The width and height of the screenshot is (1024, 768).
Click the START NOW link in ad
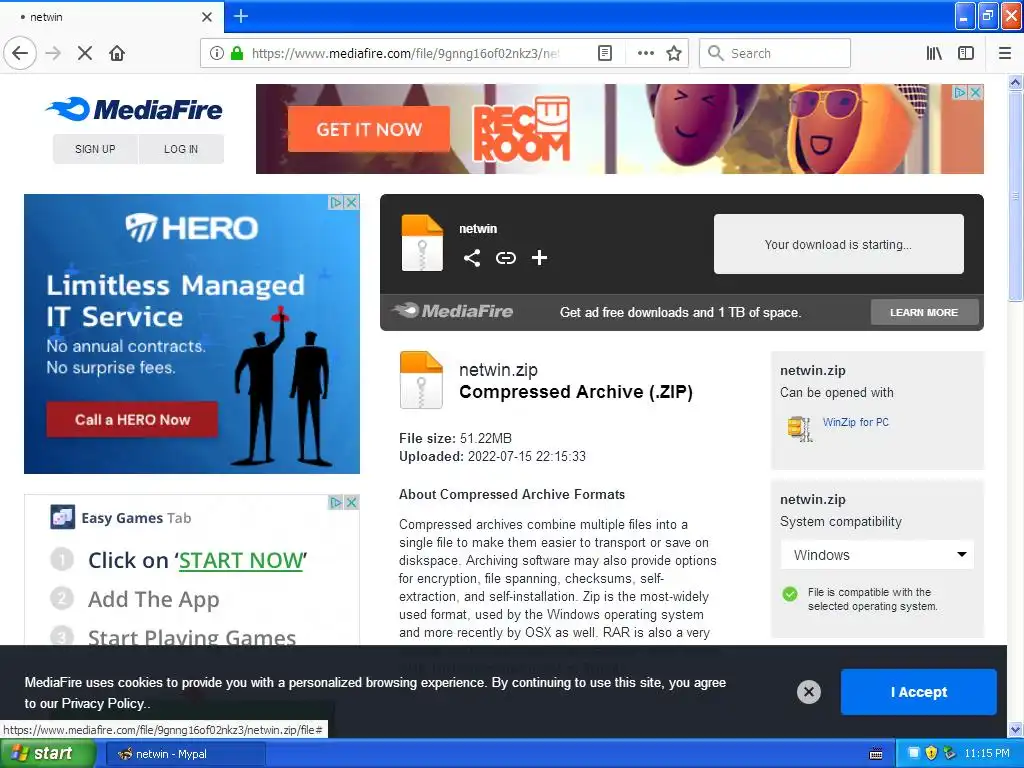tap(241, 560)
